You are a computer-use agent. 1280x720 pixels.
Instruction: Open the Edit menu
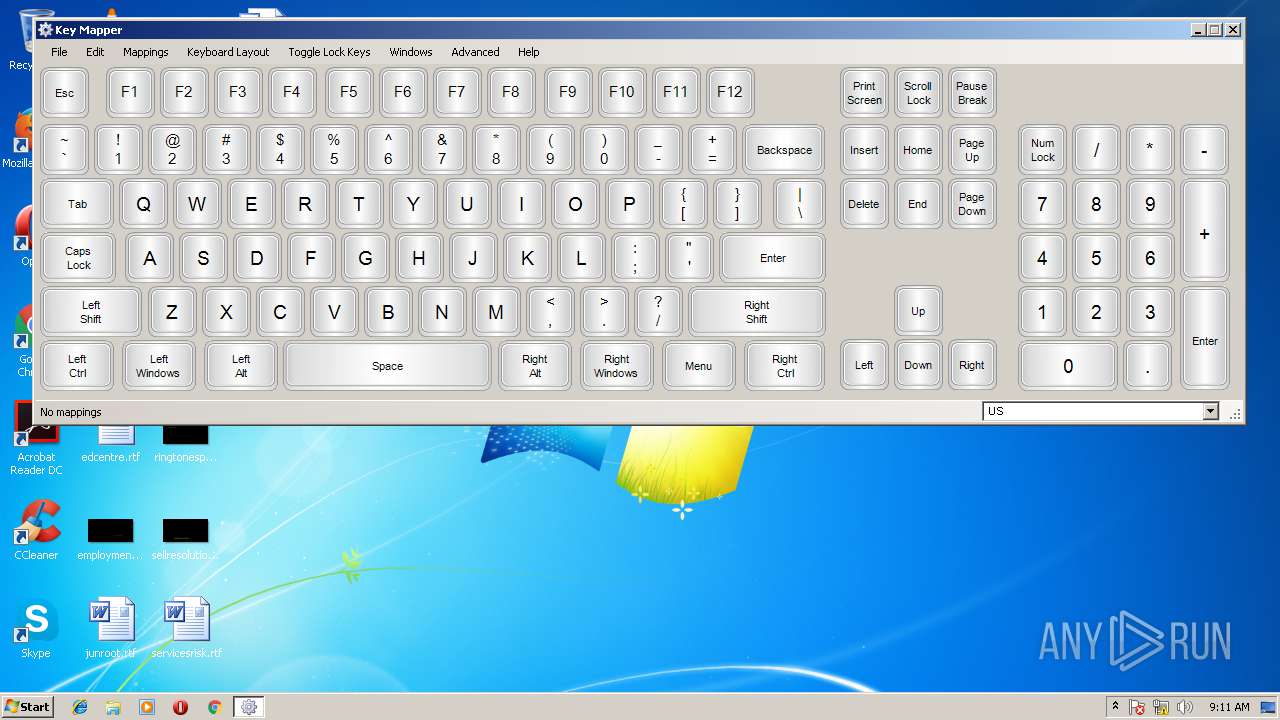[95, 52]
